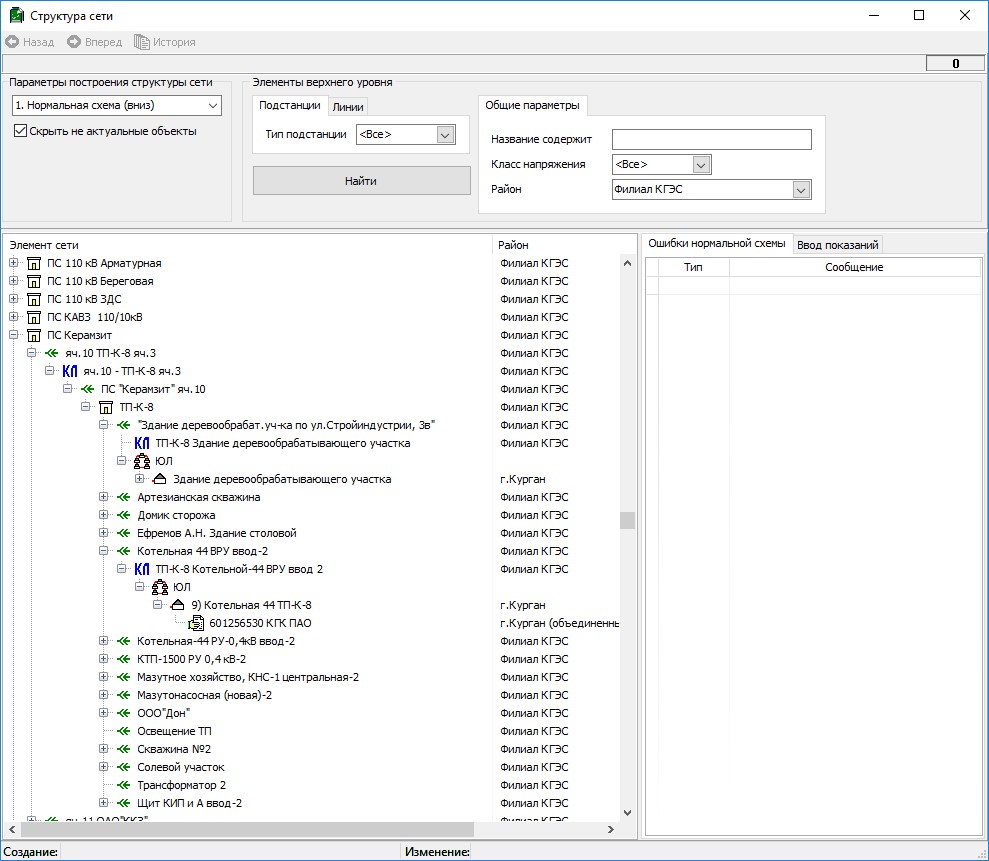The height and width of the screenshot is (861, 989).
Task: Click substation icon of ПС 110 кВ ЗДС
Action: (x=34, y=299)
